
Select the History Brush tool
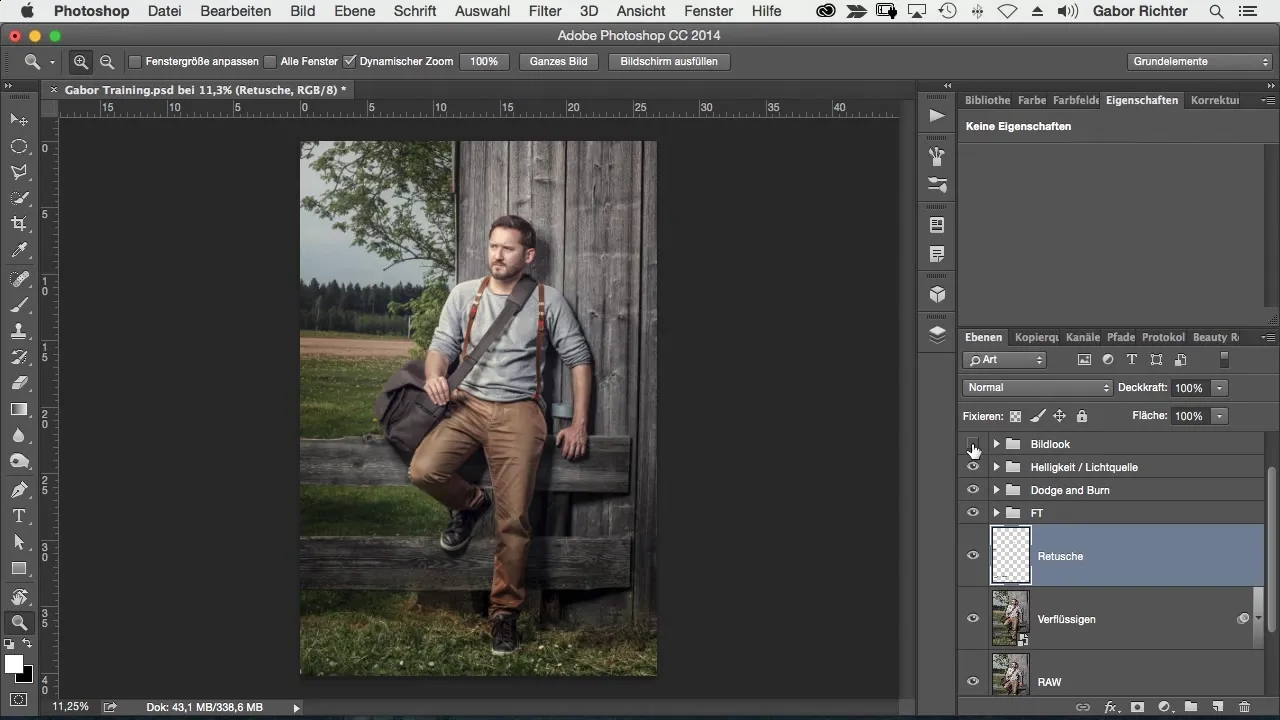19,357
